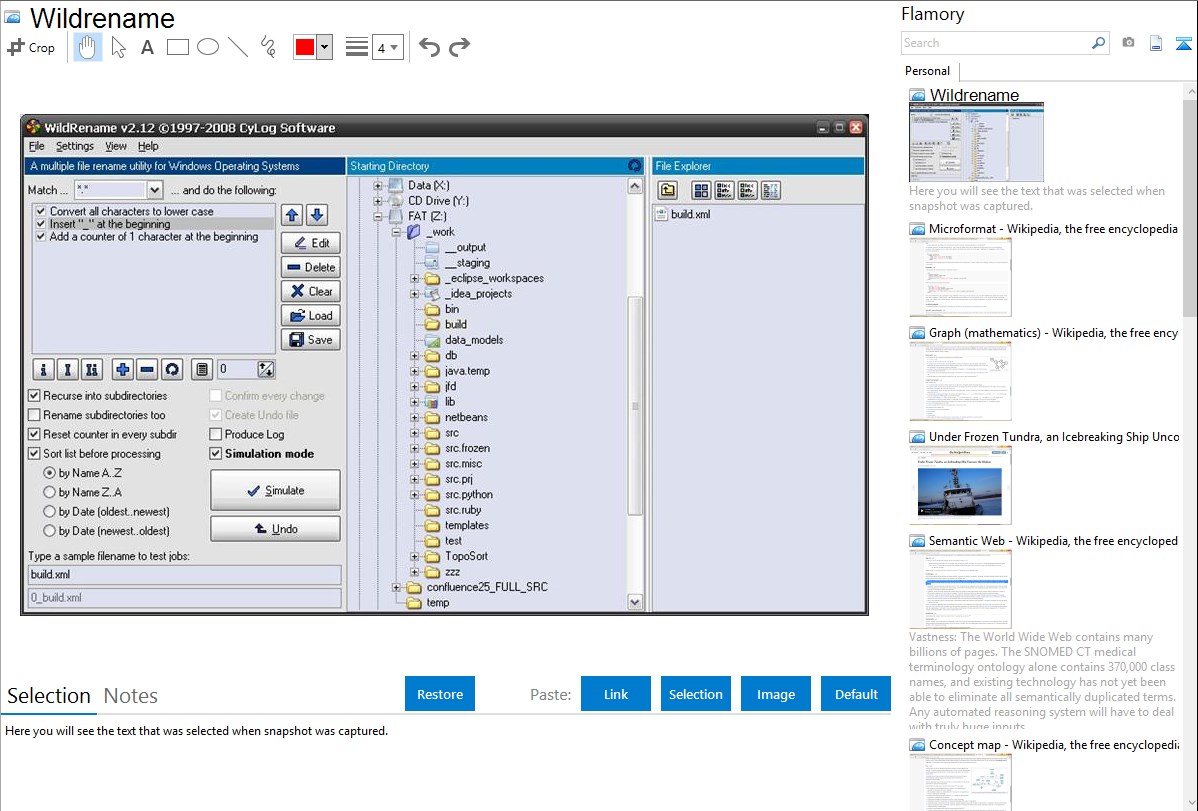This screenshot has height=811, width=1198.
Task: Pick the ellipse shape tool
Action: [x=208, y=47]
